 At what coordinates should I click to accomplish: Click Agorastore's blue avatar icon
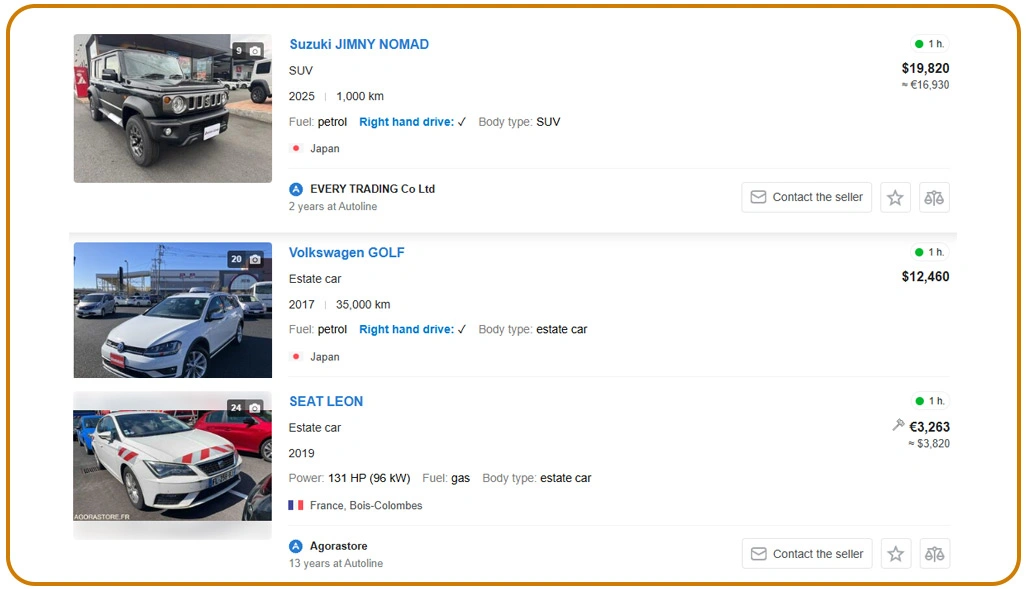pyautogui.click(x=296, y=546)
